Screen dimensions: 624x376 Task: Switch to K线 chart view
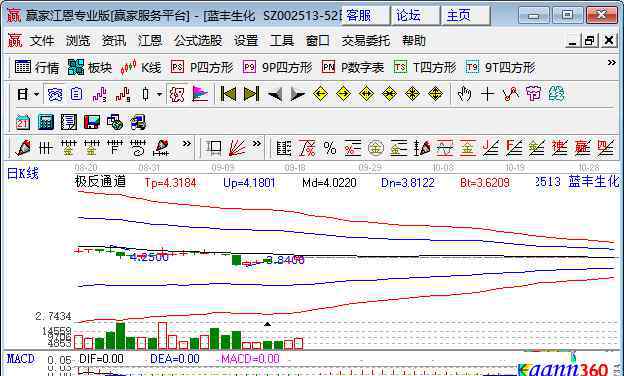tap(140, 67)
